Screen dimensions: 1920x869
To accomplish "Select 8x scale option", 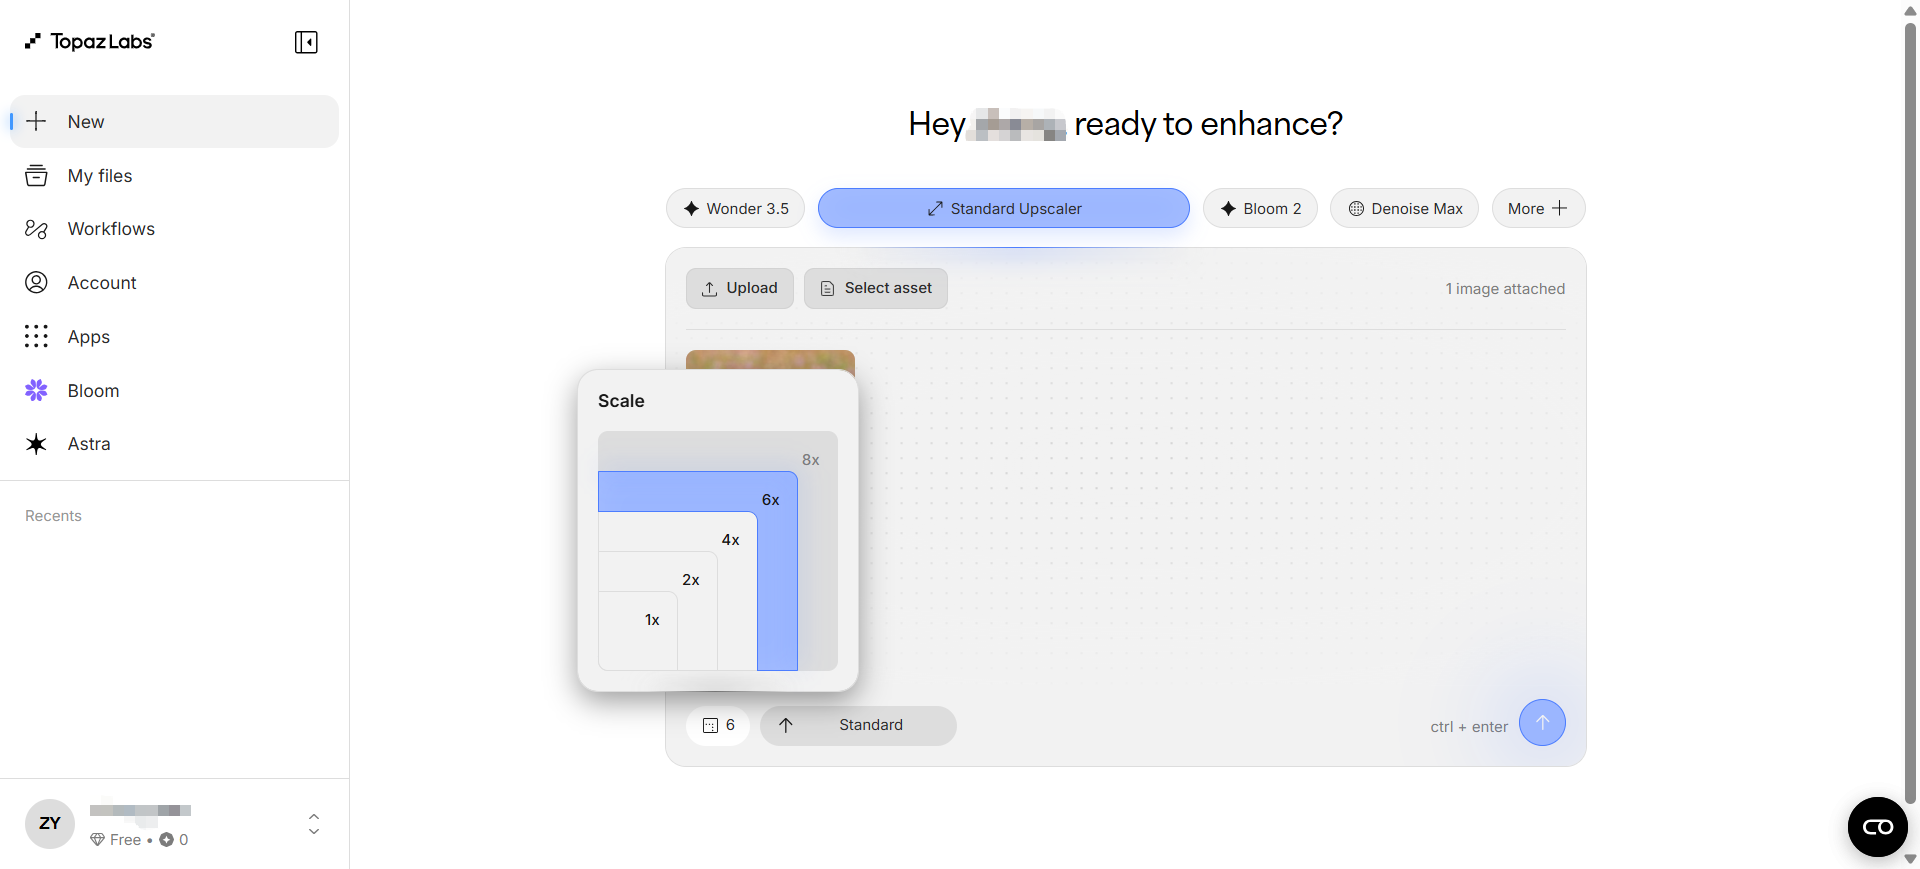I will point(810,460).
